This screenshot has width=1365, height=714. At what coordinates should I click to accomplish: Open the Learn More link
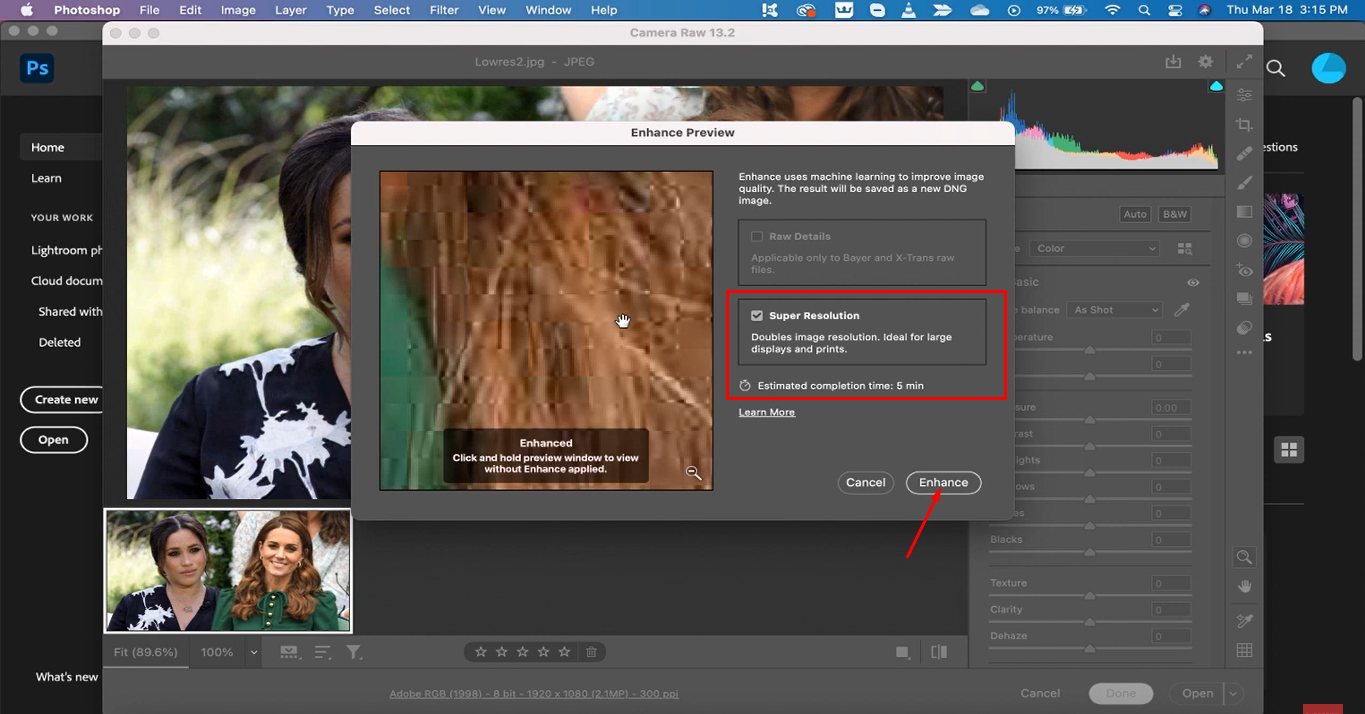tap(766, 411)
